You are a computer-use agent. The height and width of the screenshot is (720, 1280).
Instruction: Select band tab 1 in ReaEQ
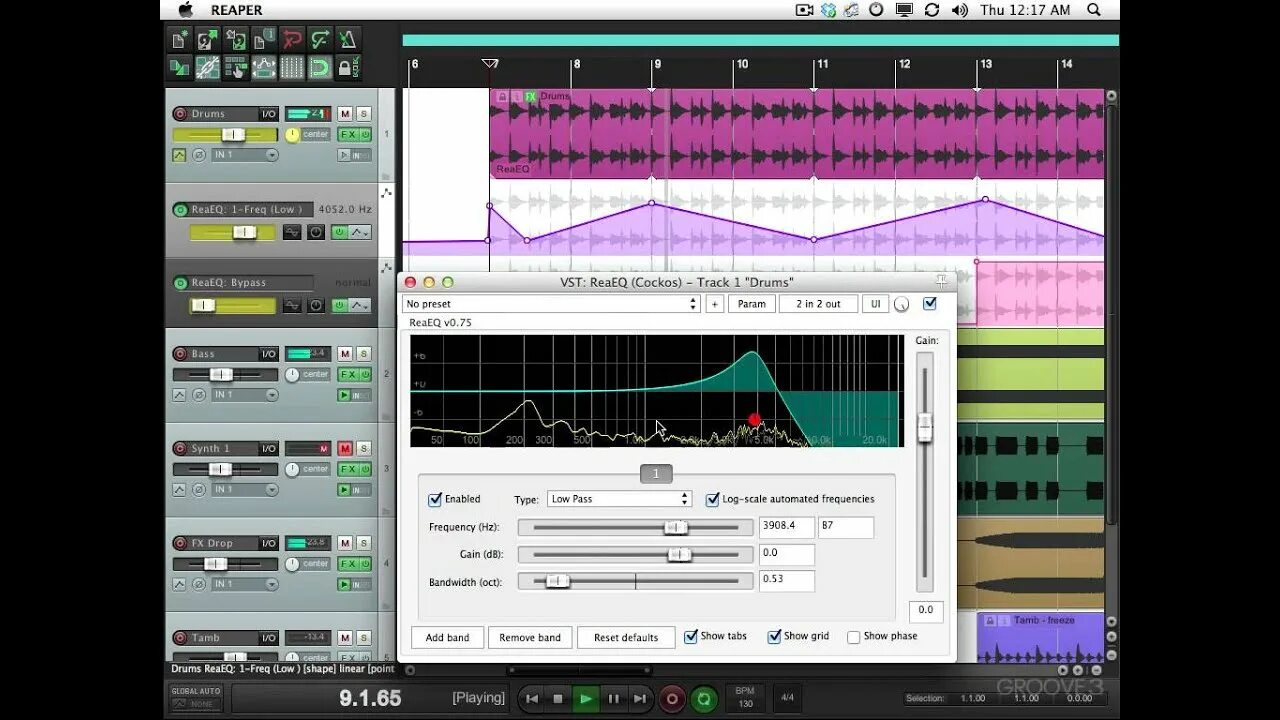[656, 474]
